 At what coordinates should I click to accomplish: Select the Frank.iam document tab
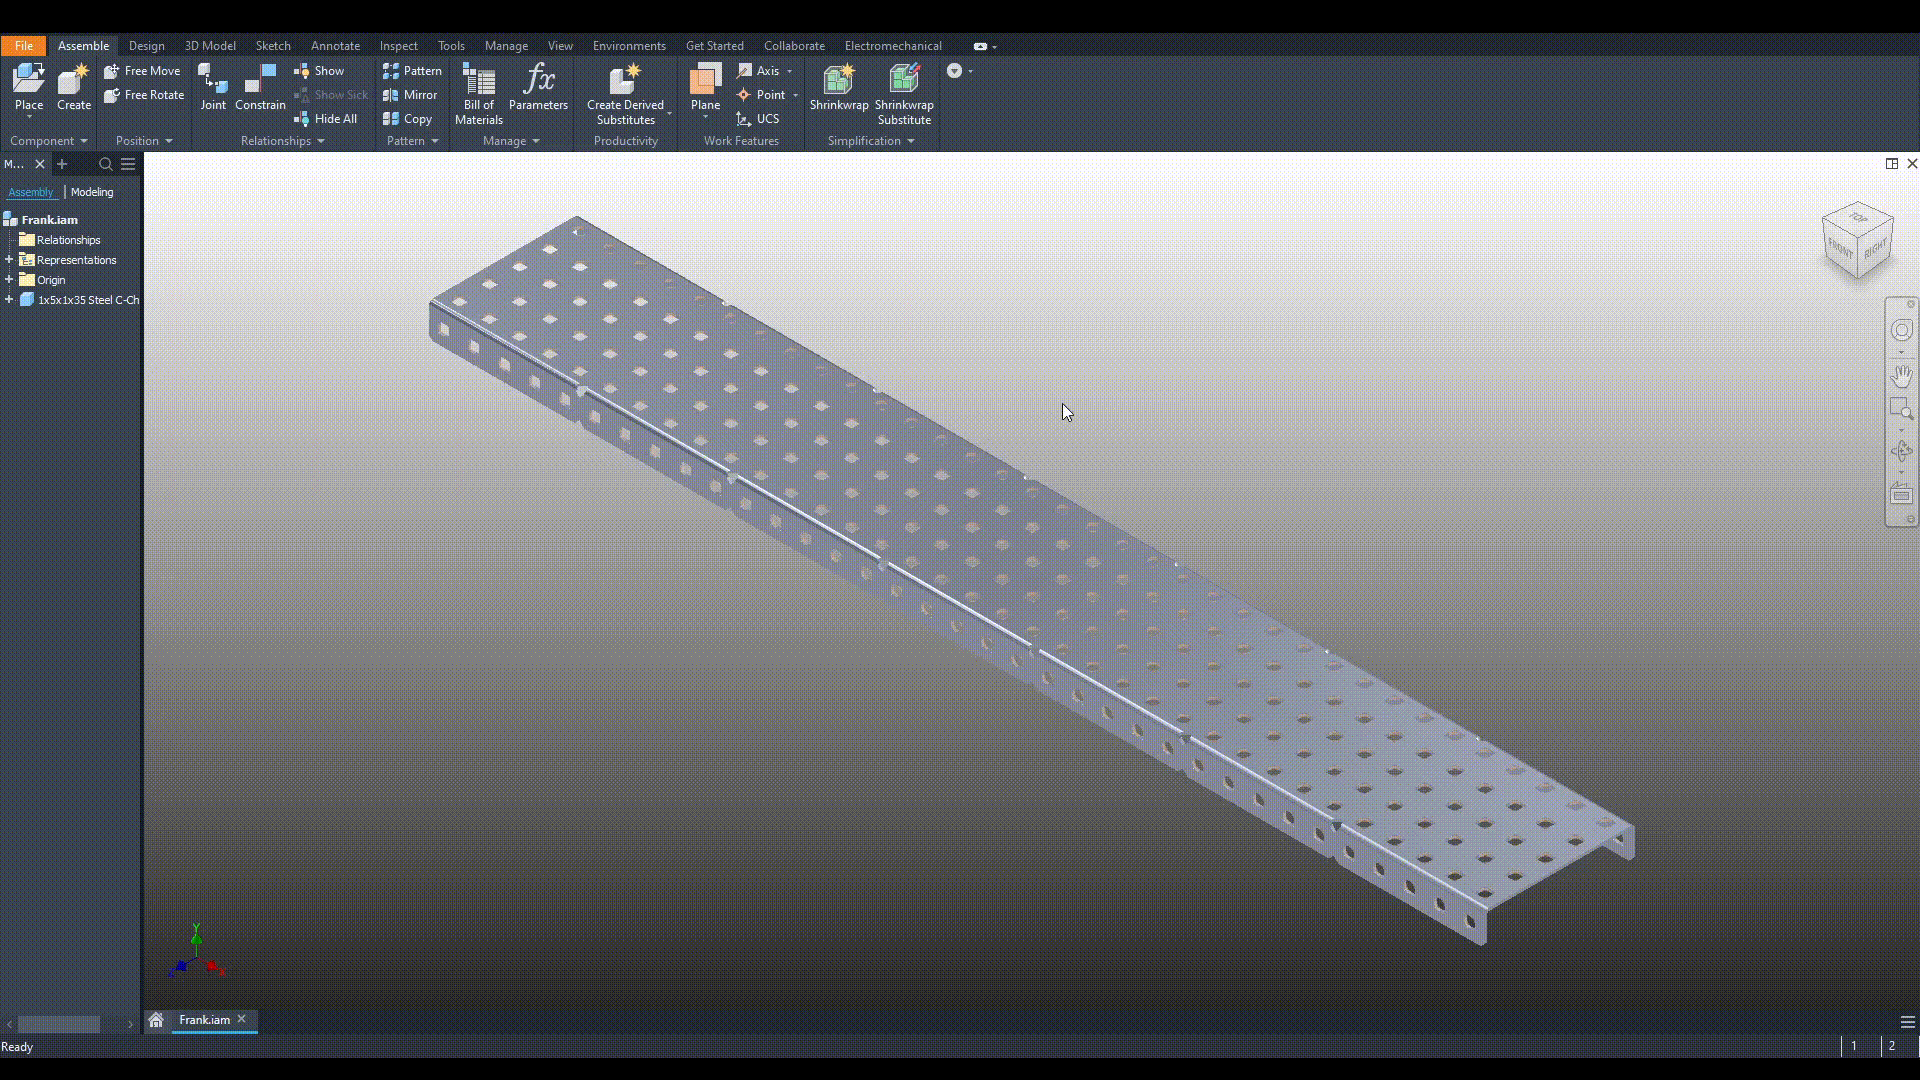204,1020
